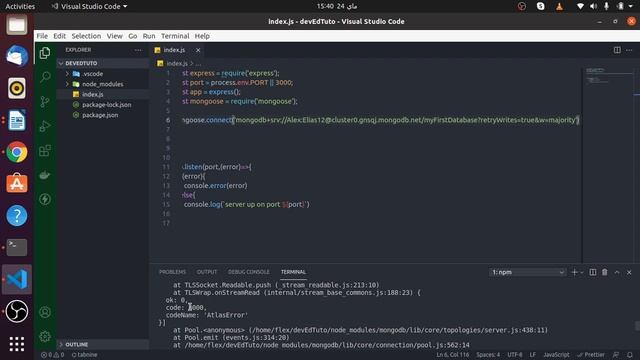Screen dimensions: 640x360
Task: Close the index.js editor tab
Action: coord(198,50)
